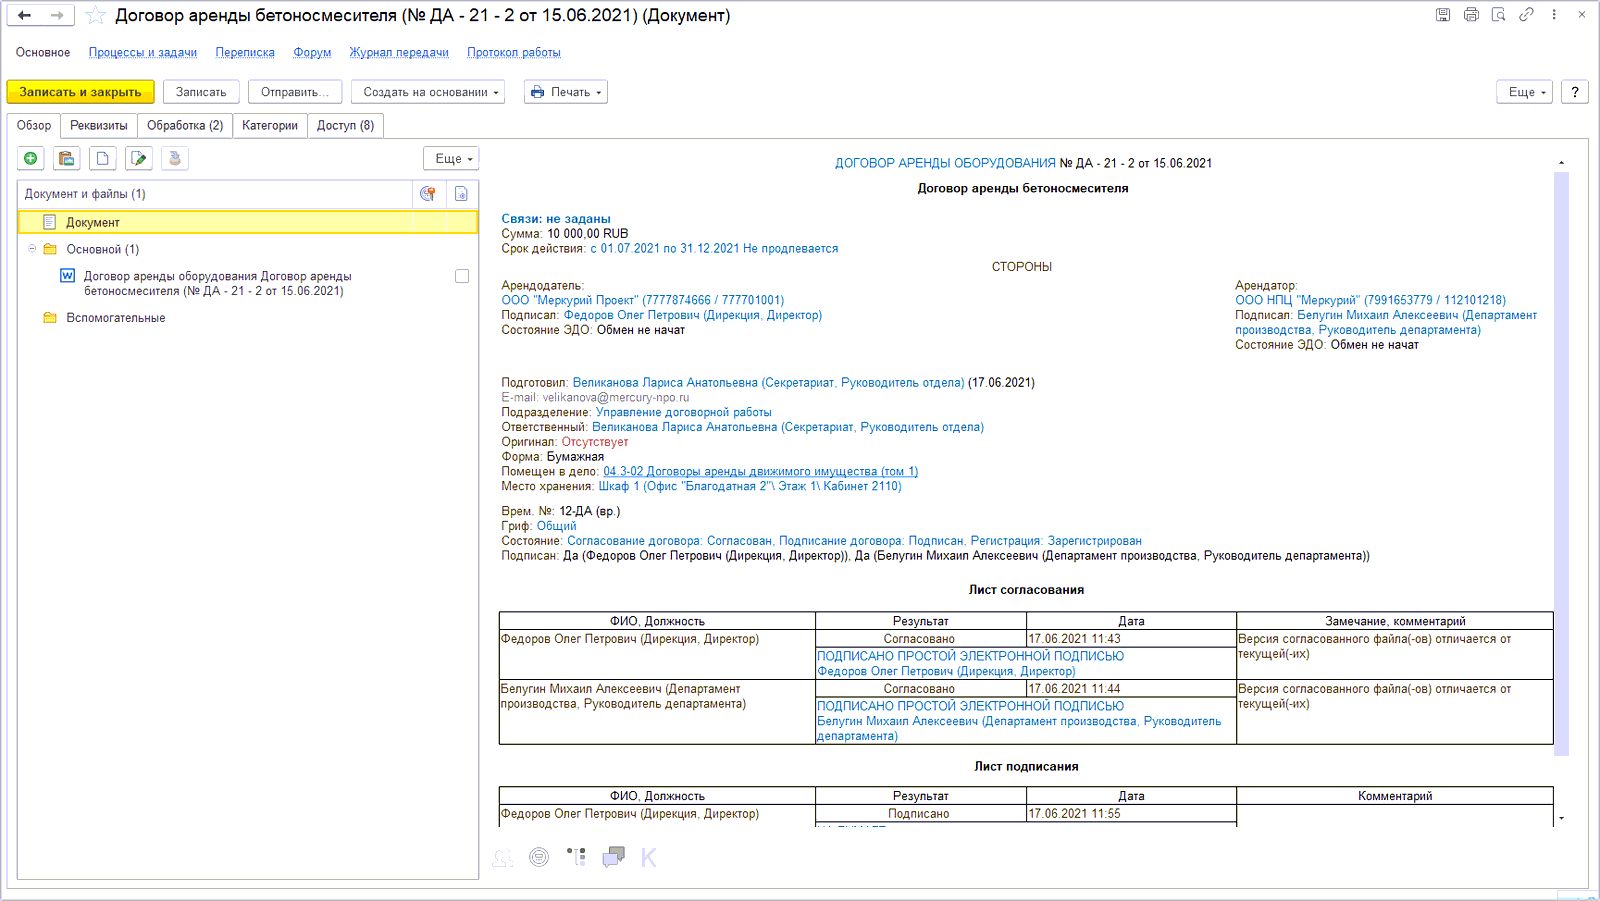Open the print preview icon in title bar
This screenshot has width=1600, height=901.
1498,15
